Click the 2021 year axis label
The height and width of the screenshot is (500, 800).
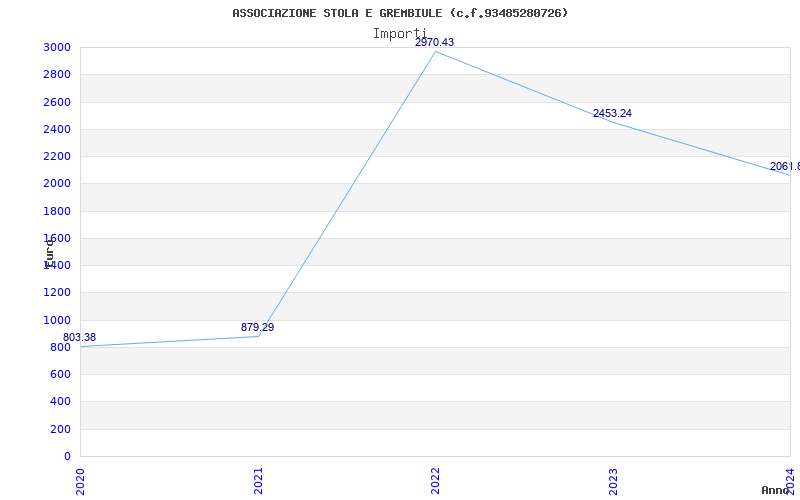[258, 480]
